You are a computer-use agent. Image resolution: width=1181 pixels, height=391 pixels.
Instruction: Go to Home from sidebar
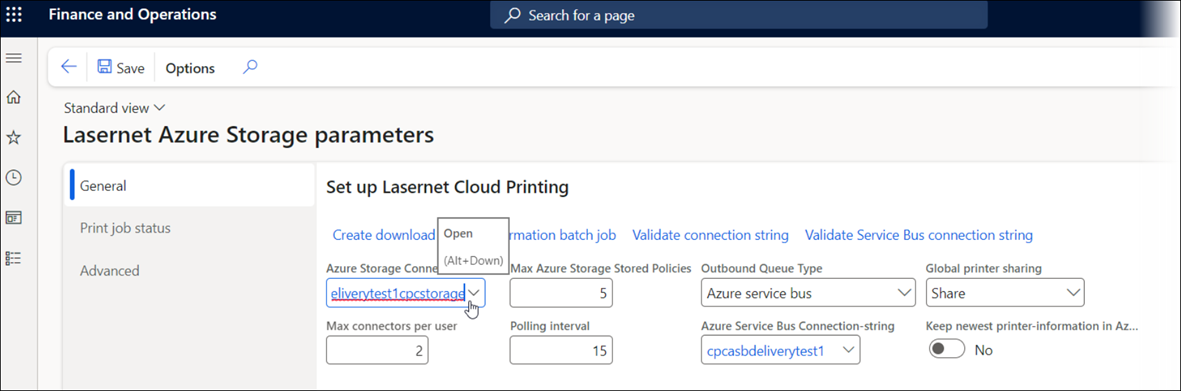pyautogui.click(x=14, y=97)
